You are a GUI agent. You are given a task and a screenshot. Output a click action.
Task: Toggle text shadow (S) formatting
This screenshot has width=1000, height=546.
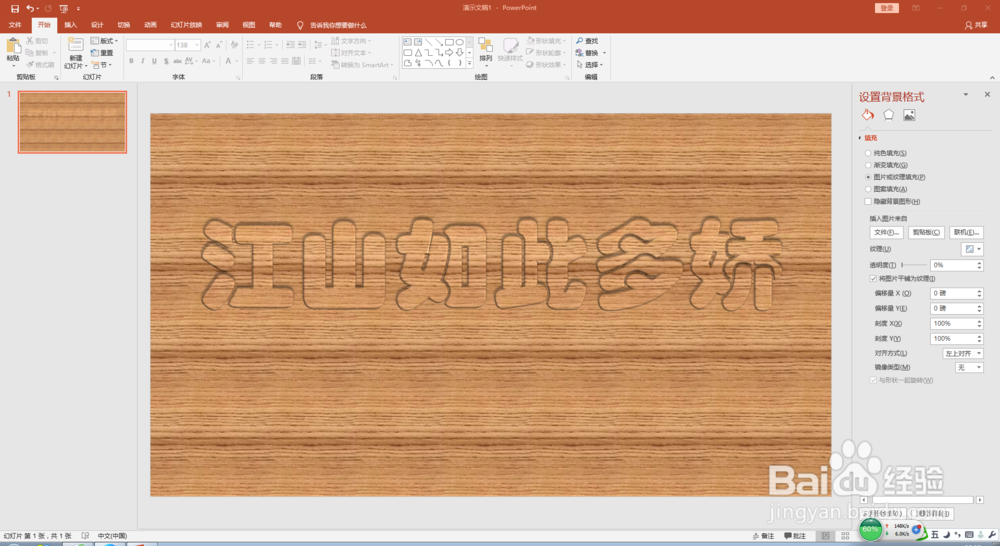(166, 61)
